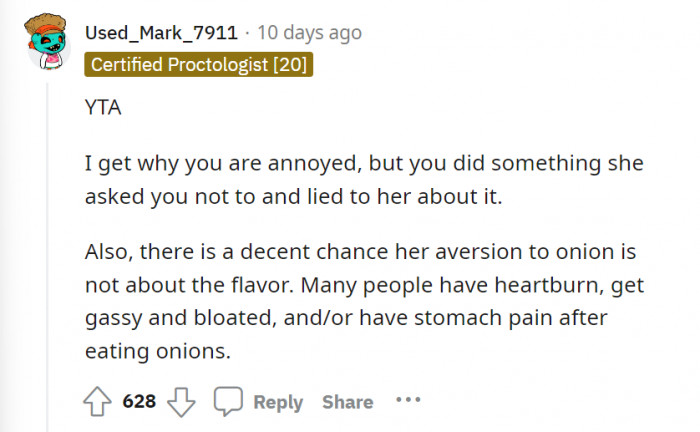Upvote the comment by Used_Mark_7911
700x432 pixels.
(x=99, y=401)
